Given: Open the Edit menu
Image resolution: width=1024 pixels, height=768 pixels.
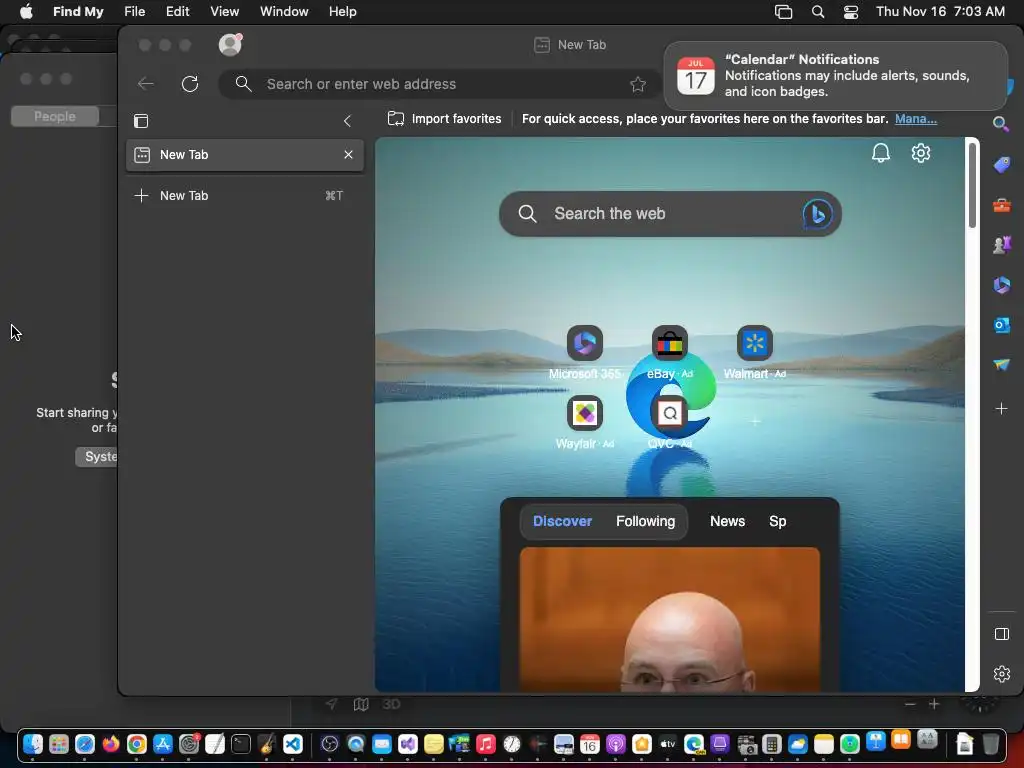Looking at the screenshot, I should tap(177, 12).
